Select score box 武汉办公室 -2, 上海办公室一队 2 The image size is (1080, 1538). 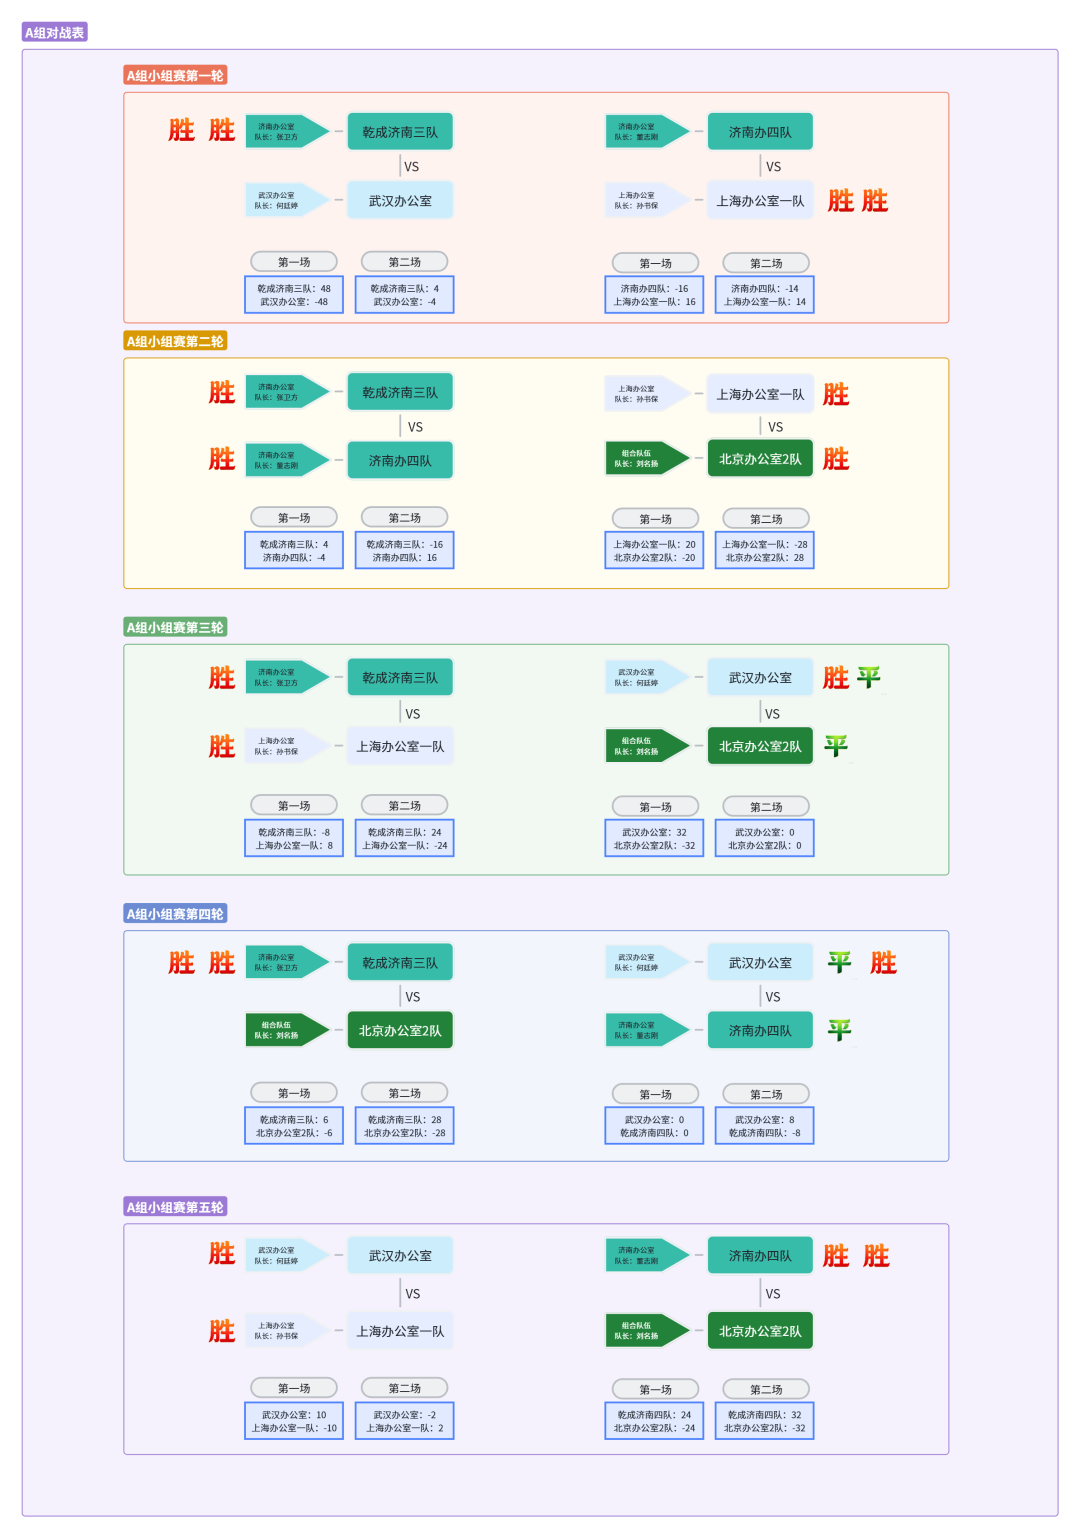404,1421
